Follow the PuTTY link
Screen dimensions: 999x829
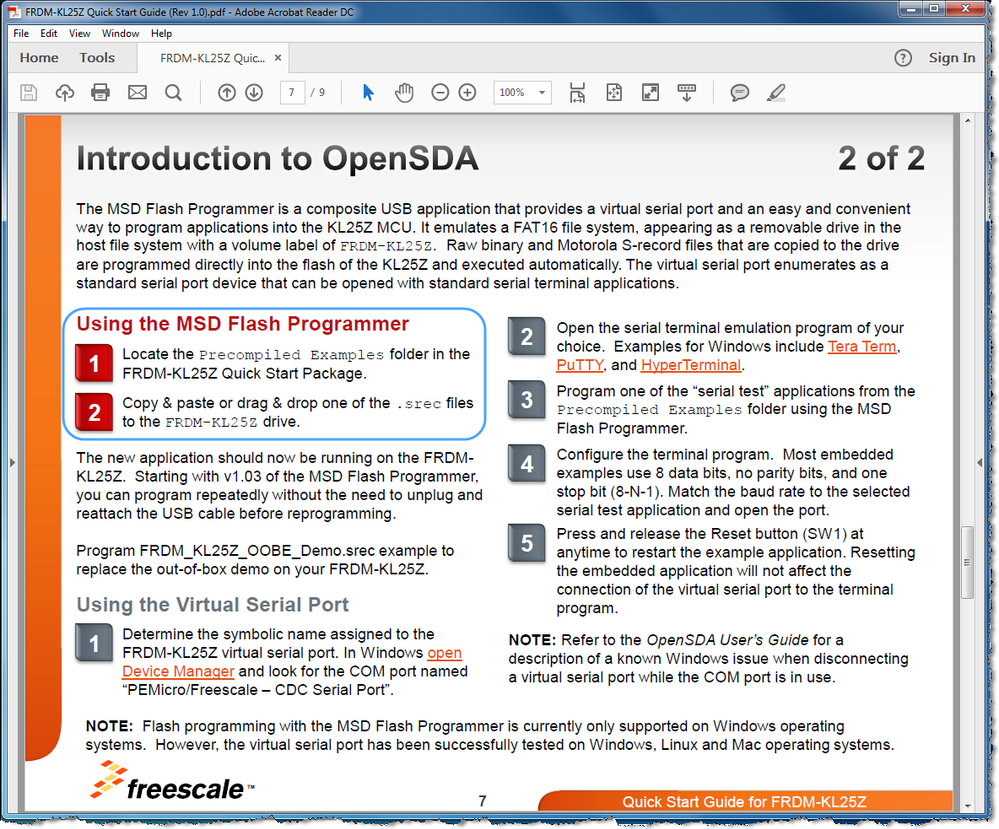click(x=580, y=365)
